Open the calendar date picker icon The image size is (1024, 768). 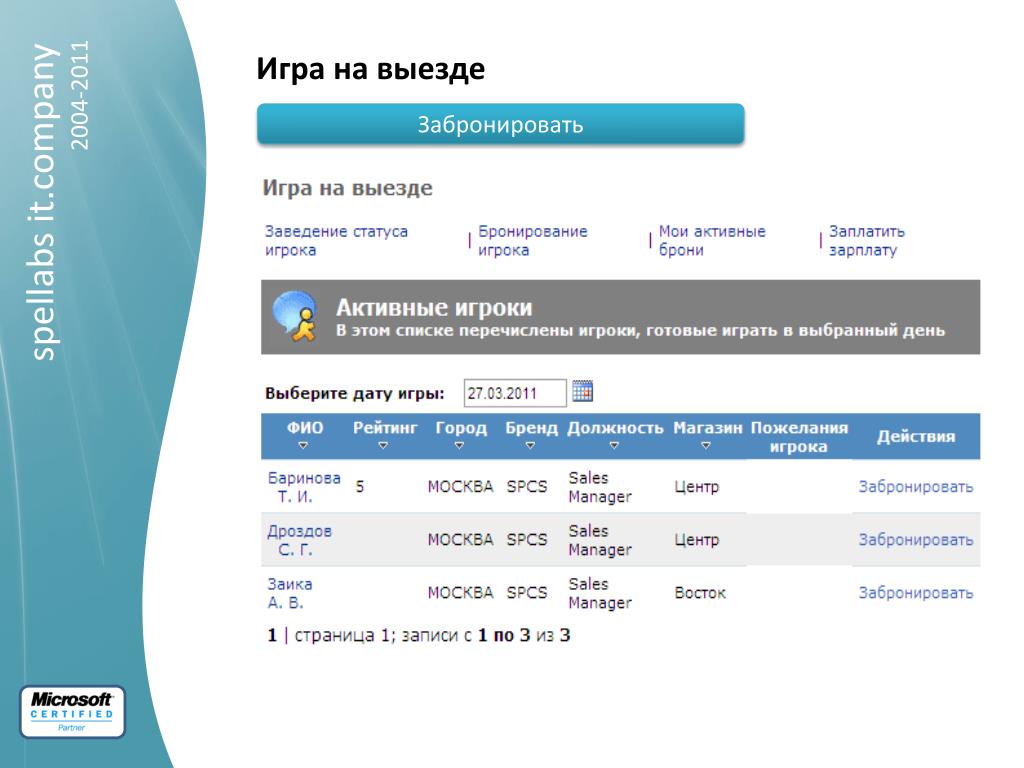[582, 391]
